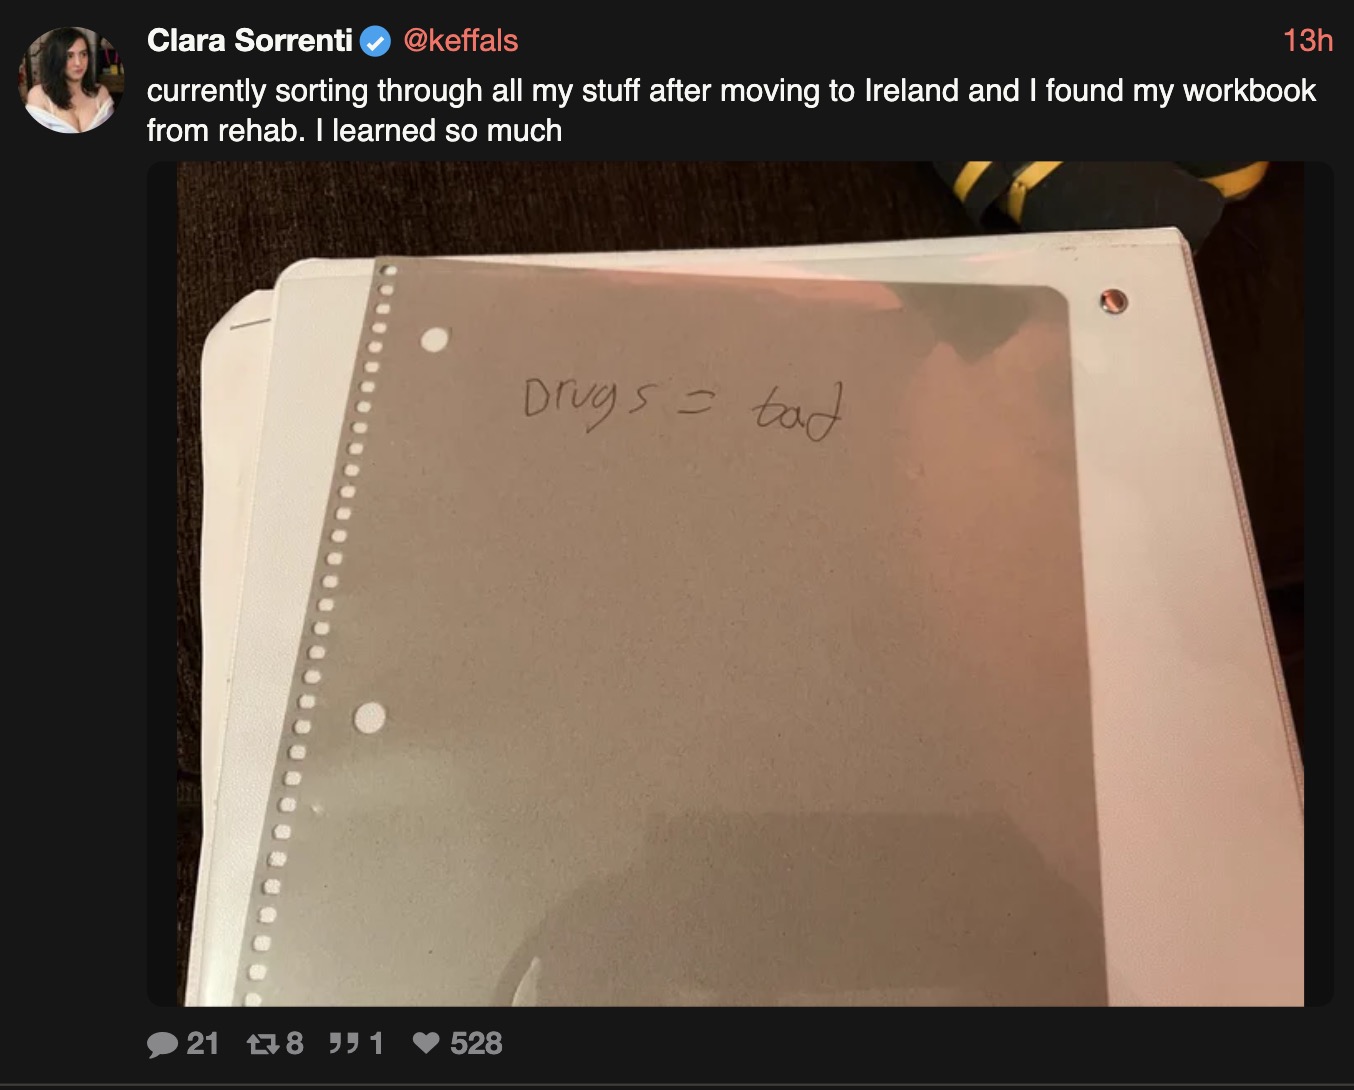1354x1090 pixels.
Task: Open the attached notebook photo
Action: tap(740, 584)
